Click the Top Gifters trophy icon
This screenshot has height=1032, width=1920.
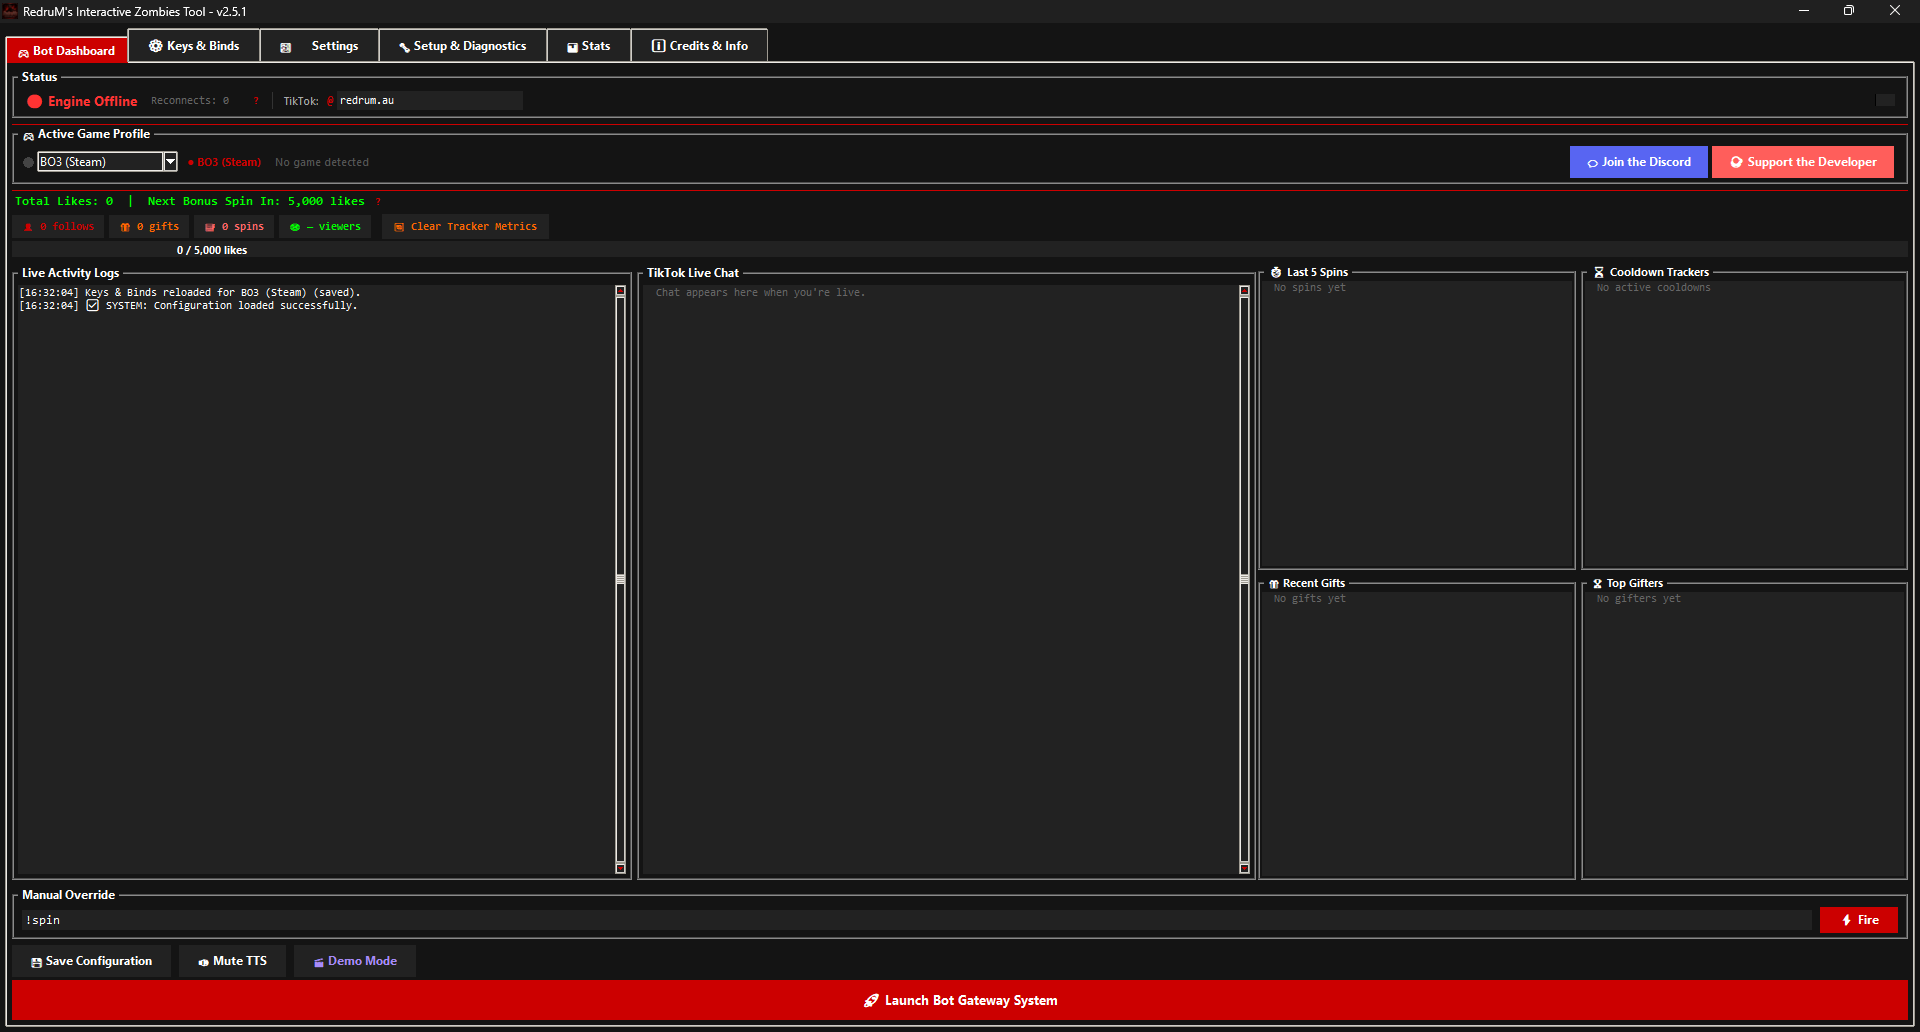click(1597, 583)
